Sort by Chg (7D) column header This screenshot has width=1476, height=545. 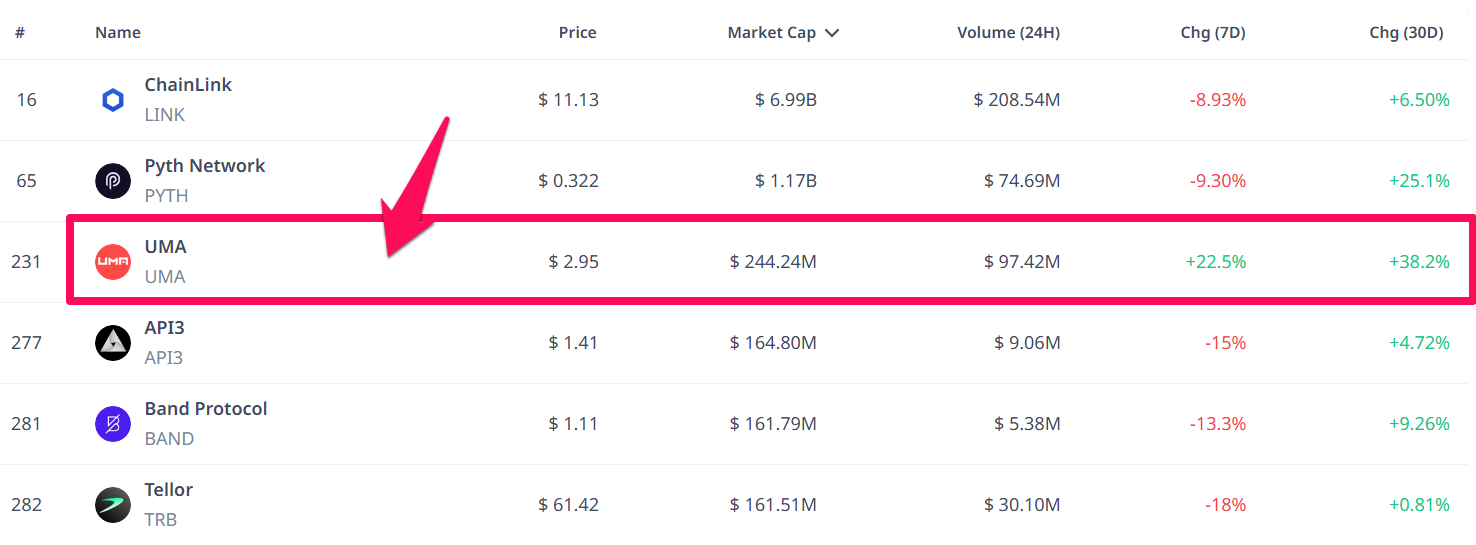click(1212, 33)
